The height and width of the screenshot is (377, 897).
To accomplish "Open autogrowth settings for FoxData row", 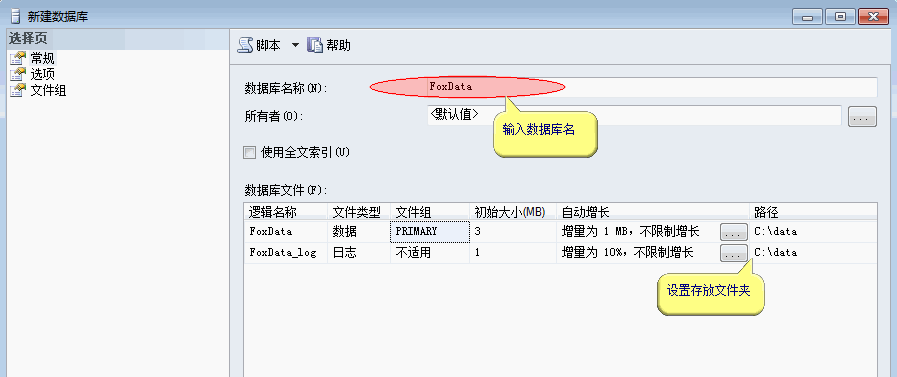I will [x=733, y=232].
